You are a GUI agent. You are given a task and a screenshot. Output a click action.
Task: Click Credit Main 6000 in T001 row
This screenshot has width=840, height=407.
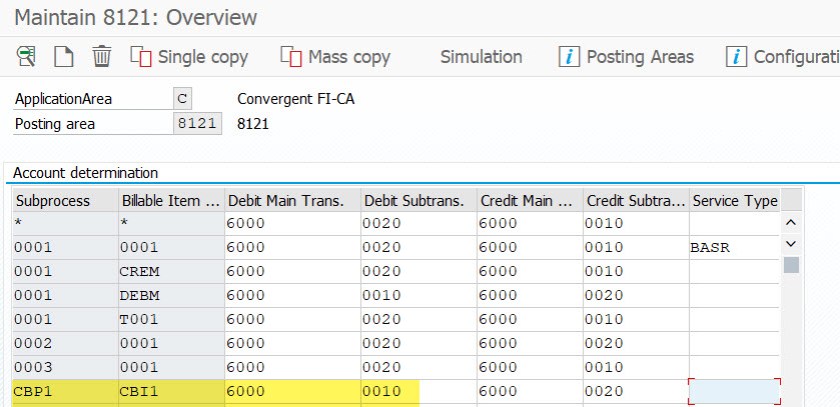point(530,320)
